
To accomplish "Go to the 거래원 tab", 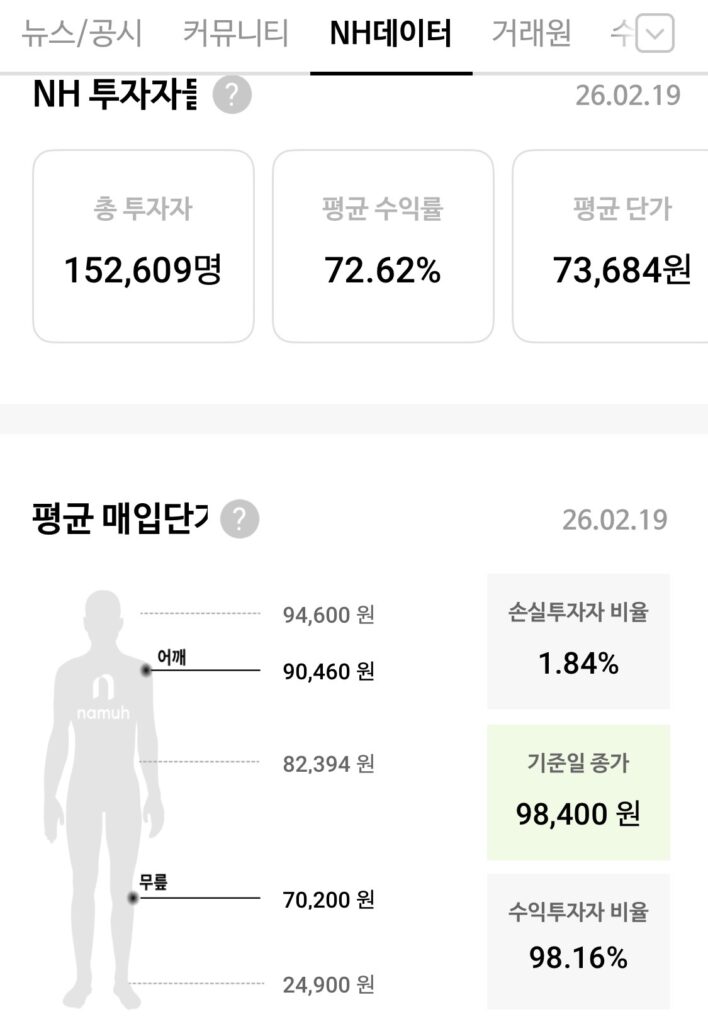I will click(531, 34).
